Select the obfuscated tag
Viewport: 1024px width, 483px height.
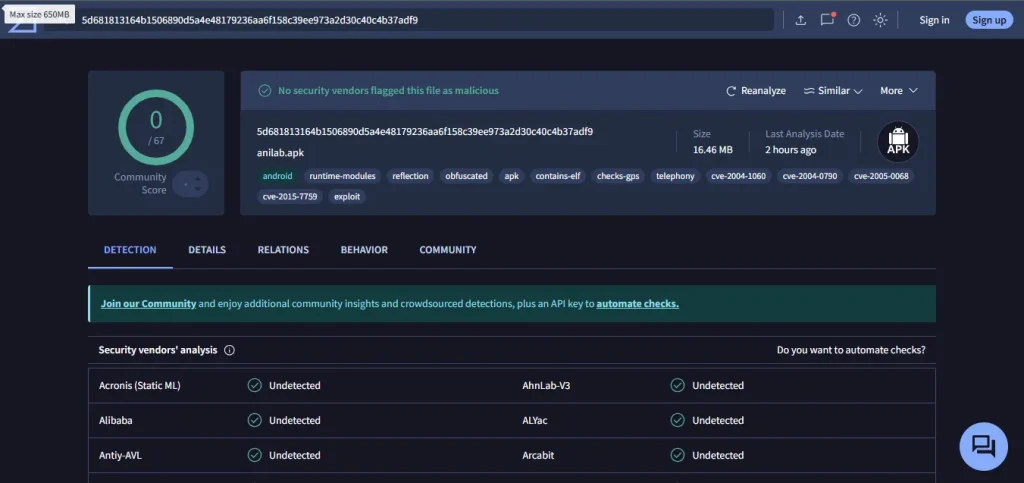click(x=466, y=176)
